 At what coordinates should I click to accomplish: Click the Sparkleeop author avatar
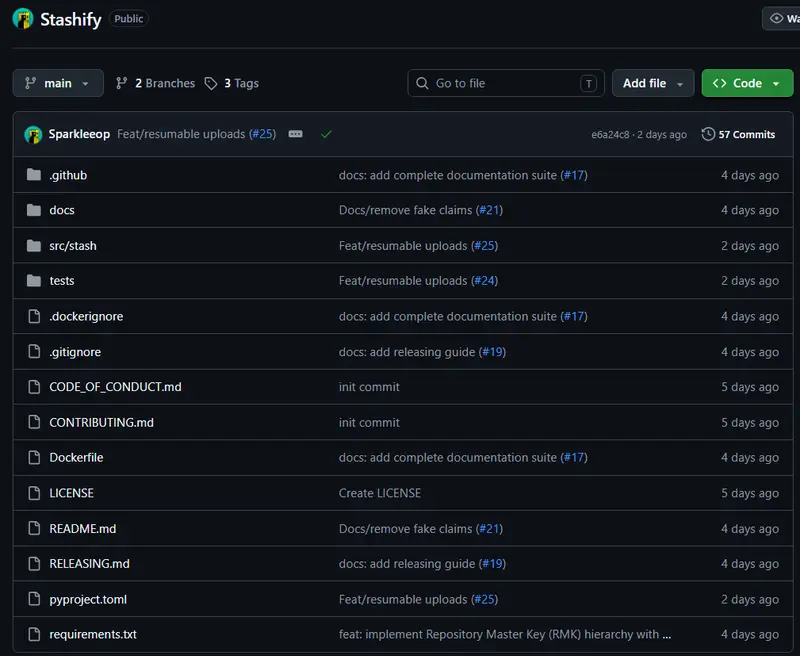point(33,135)
